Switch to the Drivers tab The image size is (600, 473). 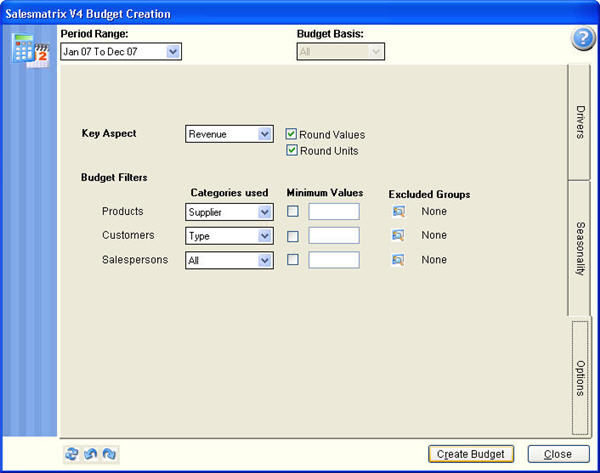[581, 120]
